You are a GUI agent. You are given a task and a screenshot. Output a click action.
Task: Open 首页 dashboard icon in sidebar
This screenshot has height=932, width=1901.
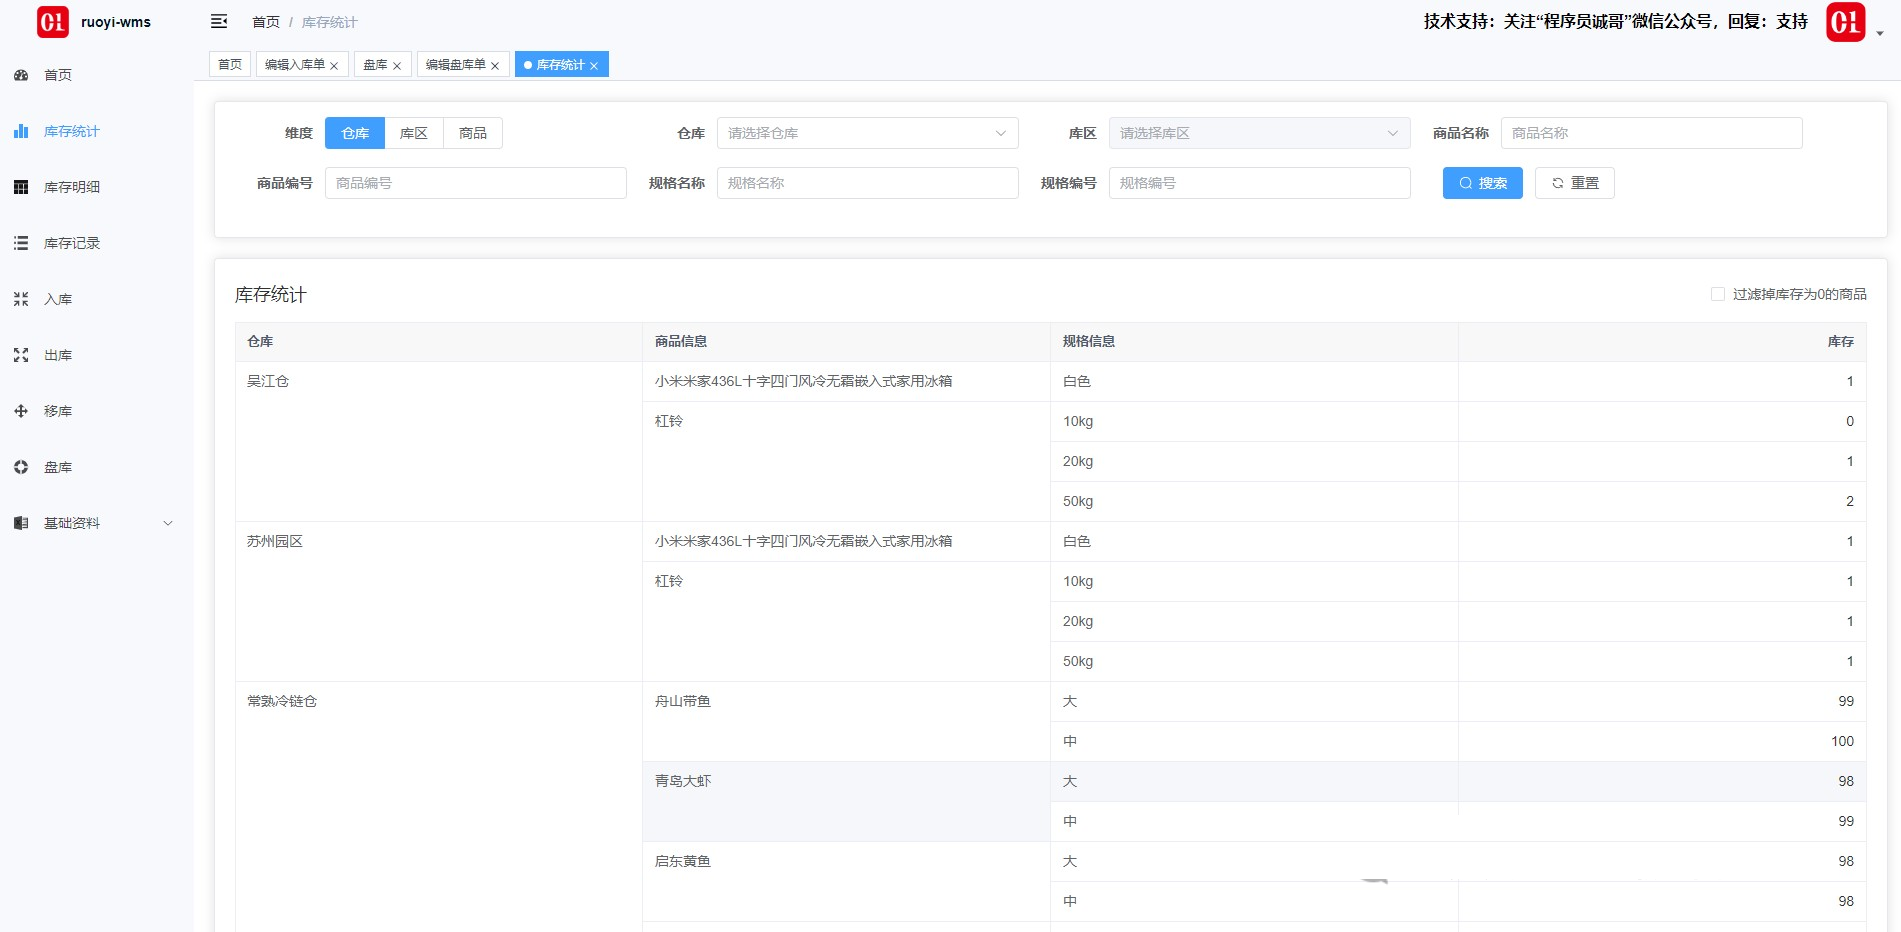pyautogui.click(x=21, y=75)
